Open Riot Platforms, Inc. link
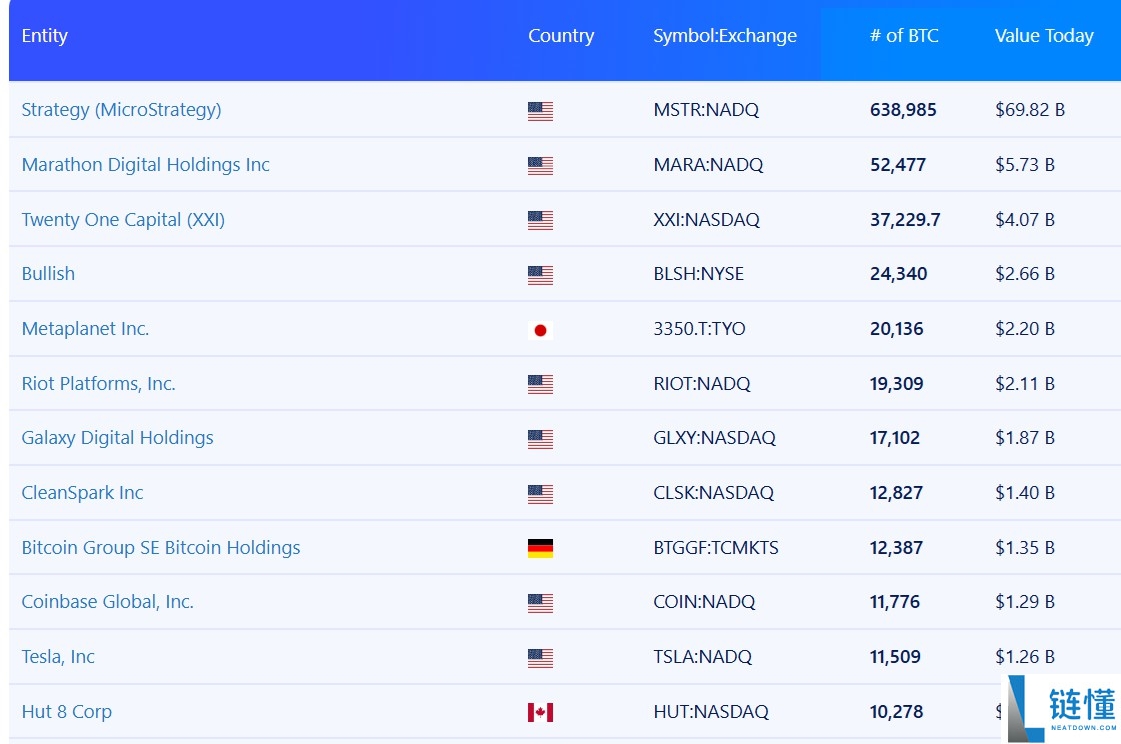Screen dimensions: 1121x744 [99, 384]
